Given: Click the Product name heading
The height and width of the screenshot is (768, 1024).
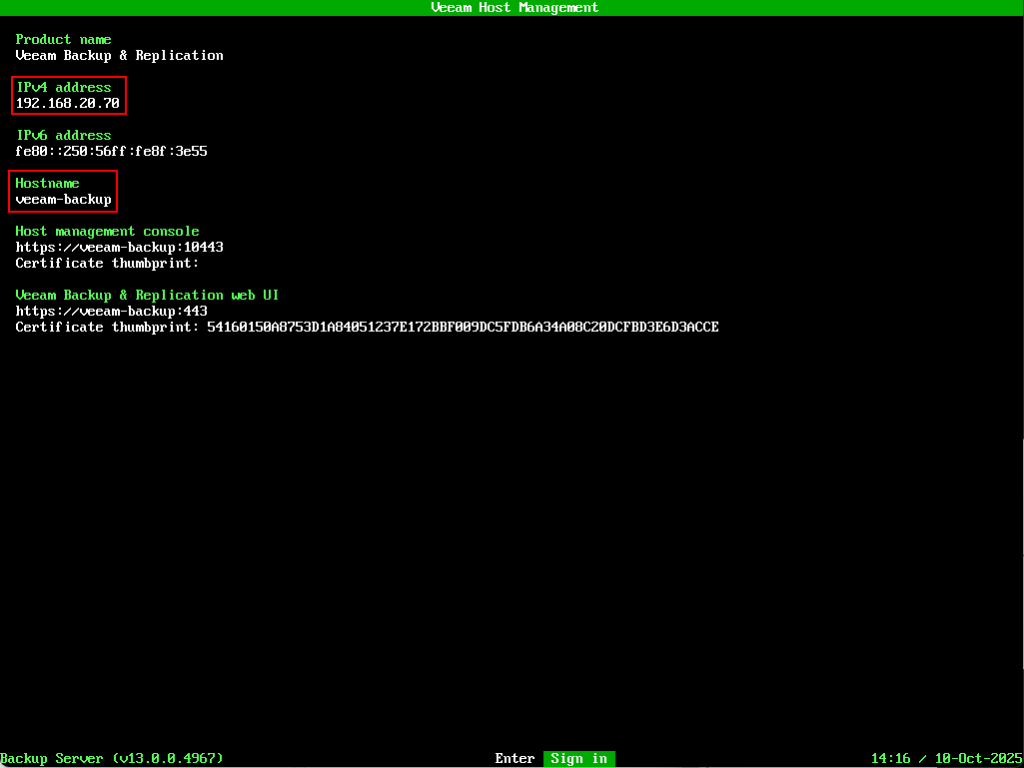Looking at the screenshot, I should 63,39.
